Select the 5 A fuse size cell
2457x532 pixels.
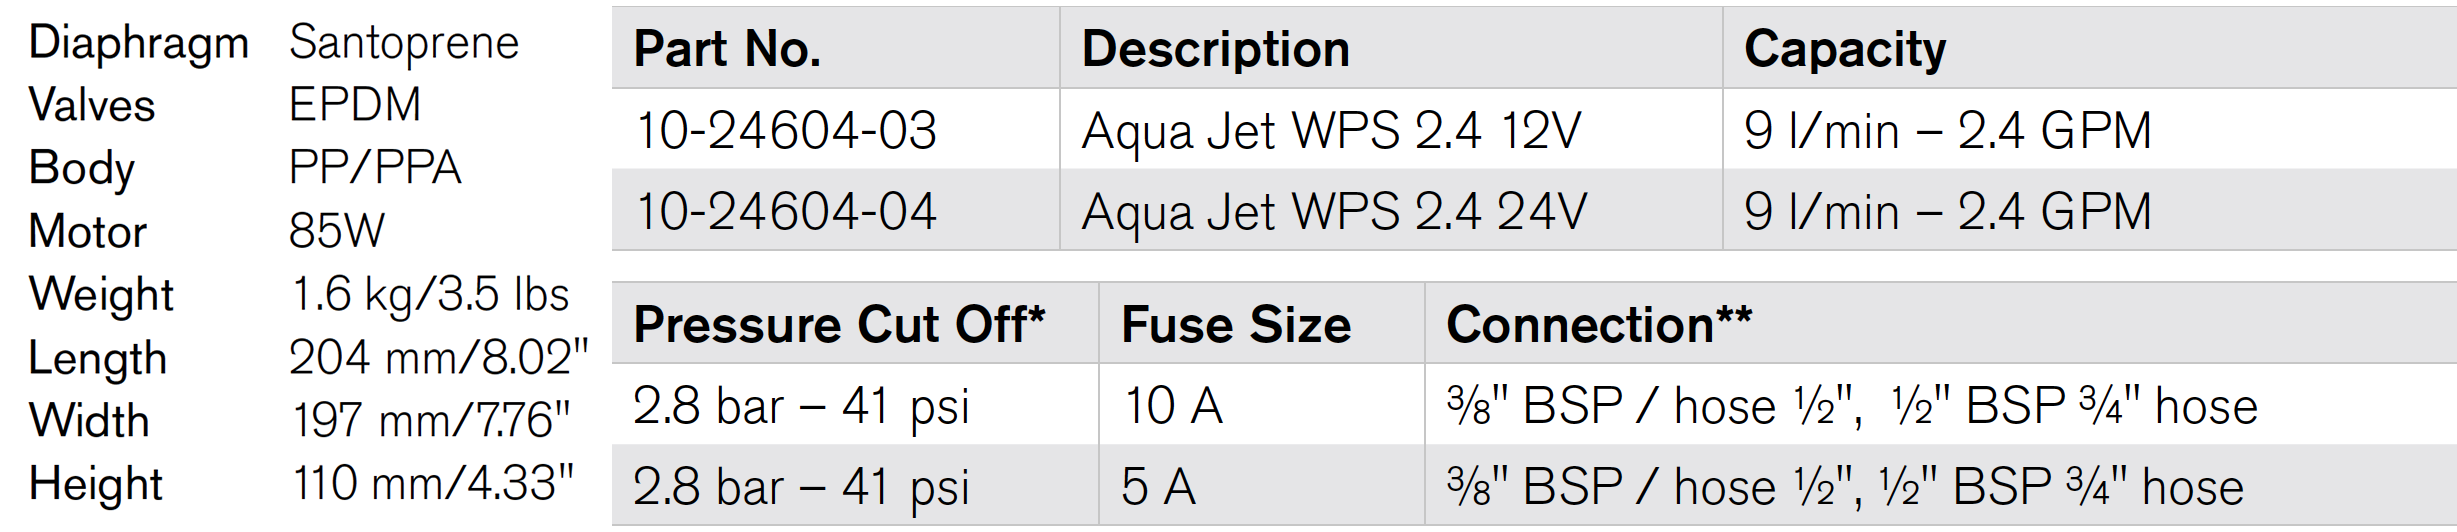click(1158, 487)
